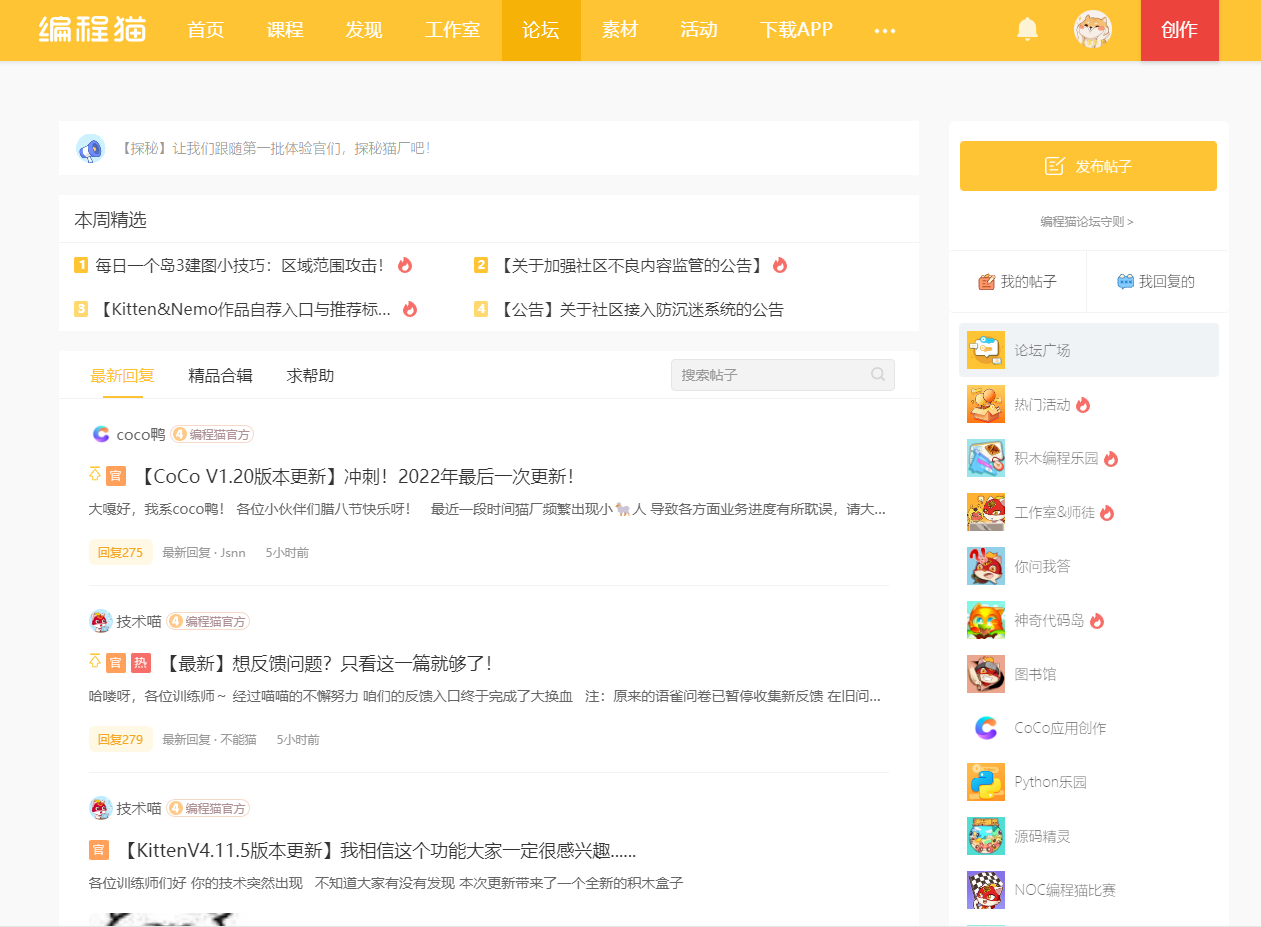Click the 热门活动 board icon

[986, 404]
